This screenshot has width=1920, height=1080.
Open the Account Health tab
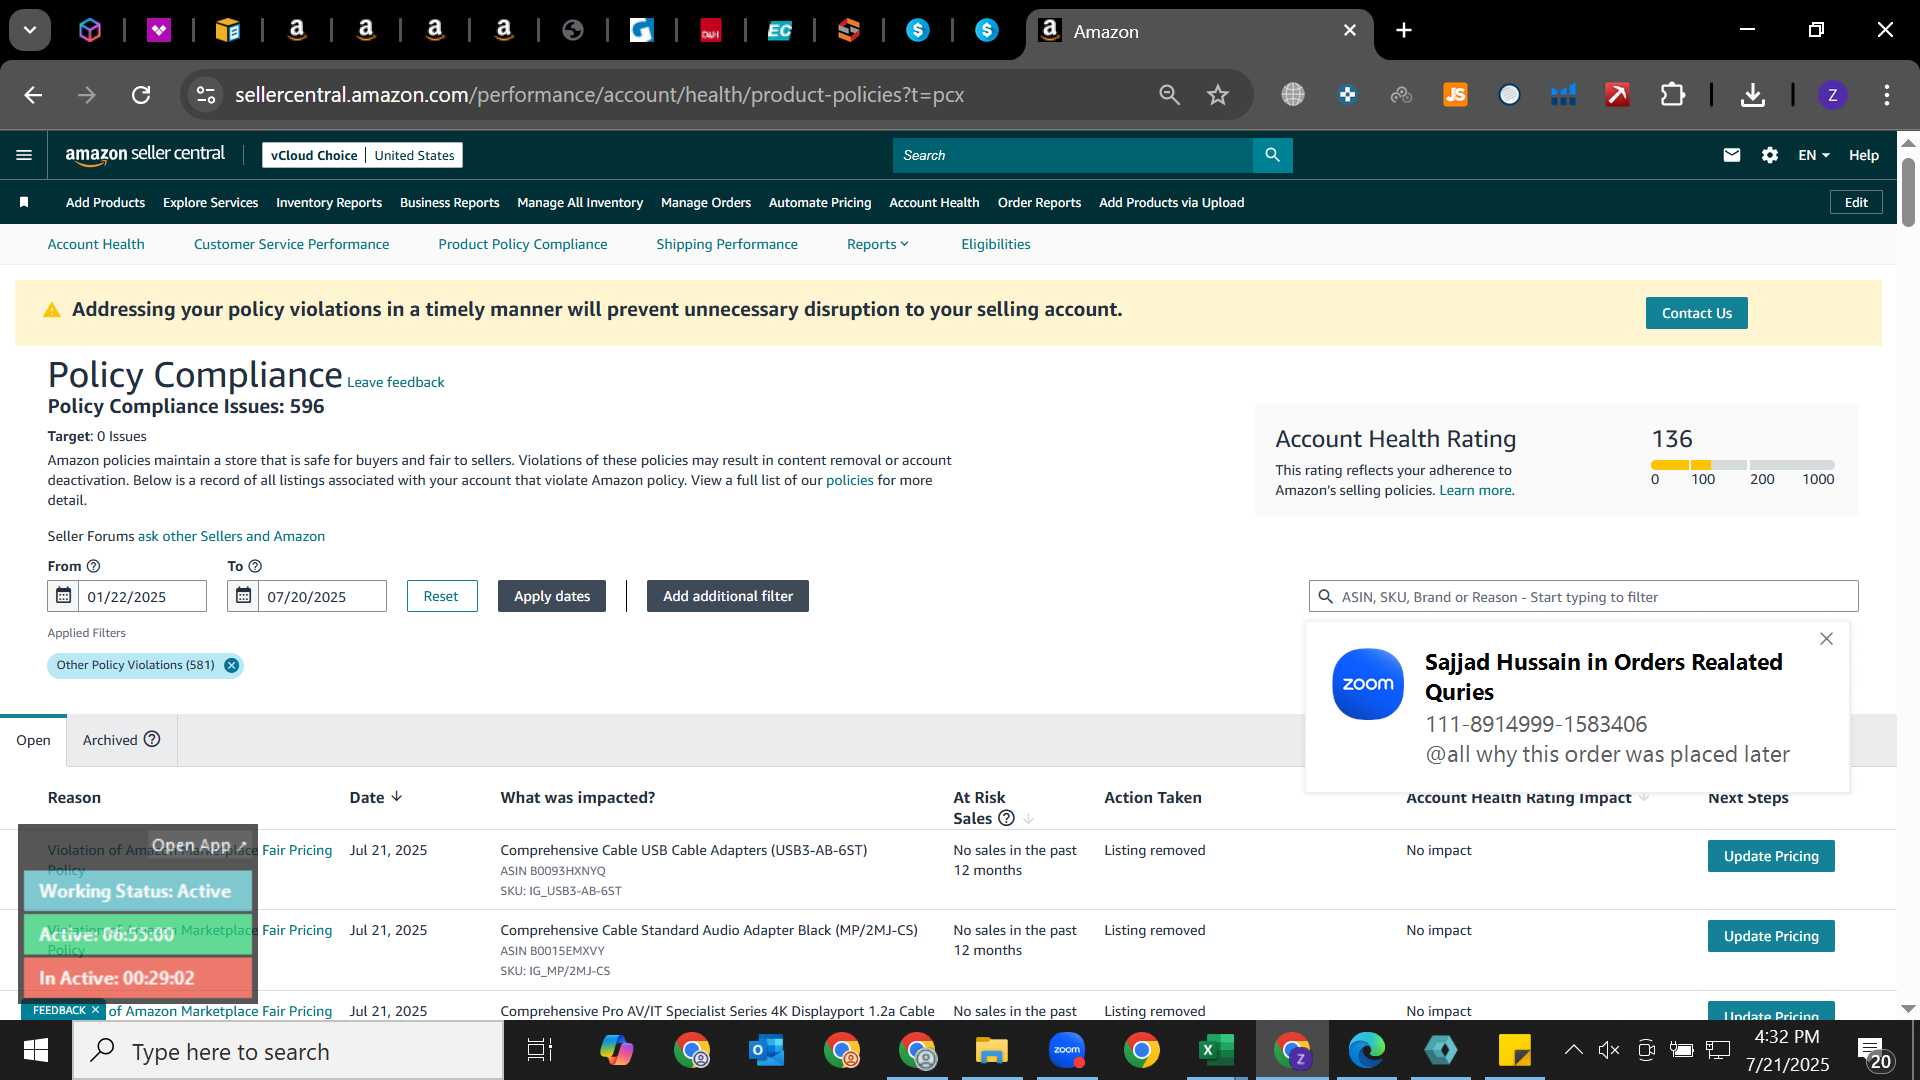[x=96, y=244]
